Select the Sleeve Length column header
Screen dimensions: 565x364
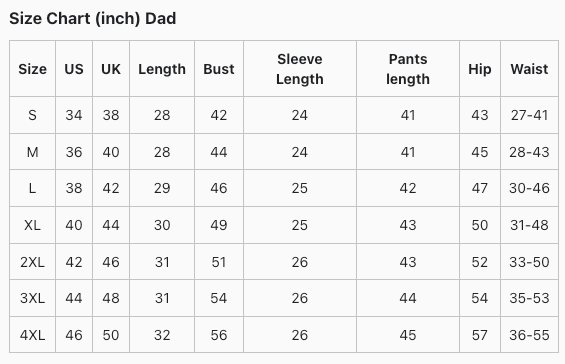300,69
